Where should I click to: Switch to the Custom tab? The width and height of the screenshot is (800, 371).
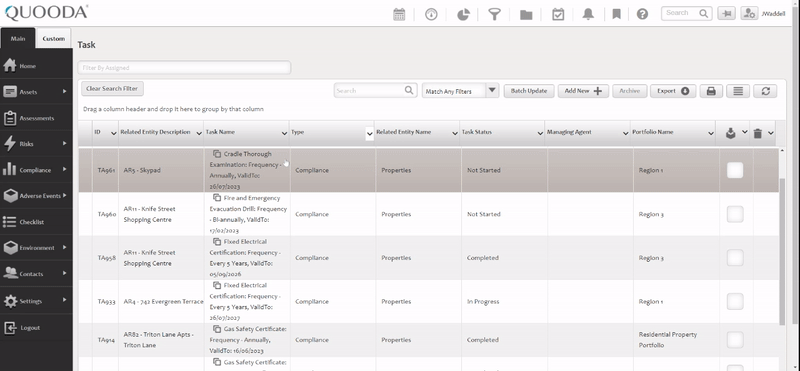[54, 38]
